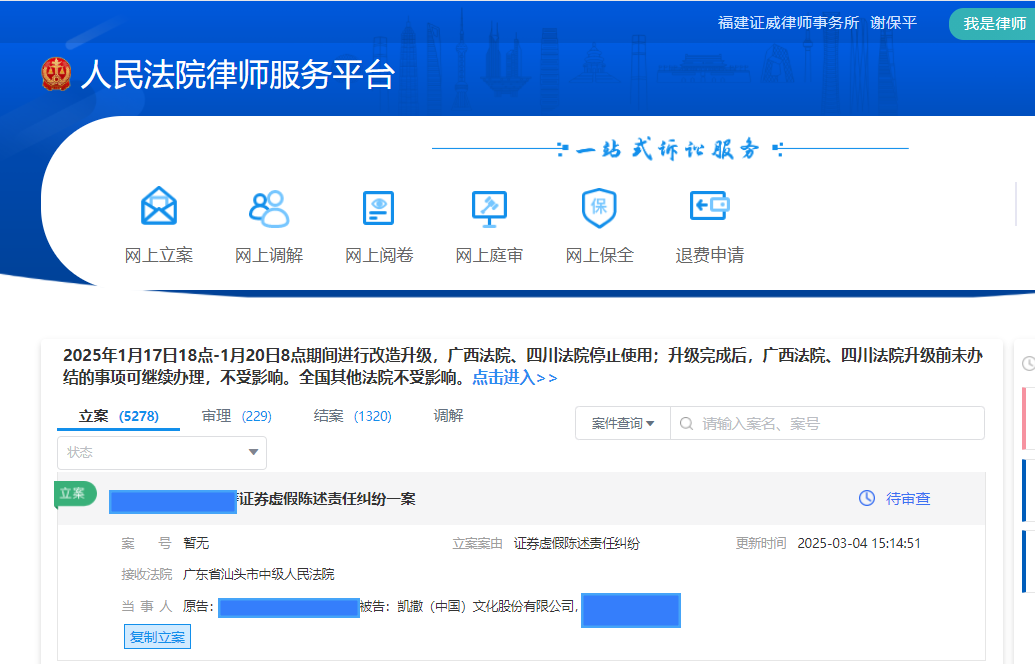Click the clock icon beside 待审查
This screenshot has height=664, width=1035.
[x=867, y=498]
